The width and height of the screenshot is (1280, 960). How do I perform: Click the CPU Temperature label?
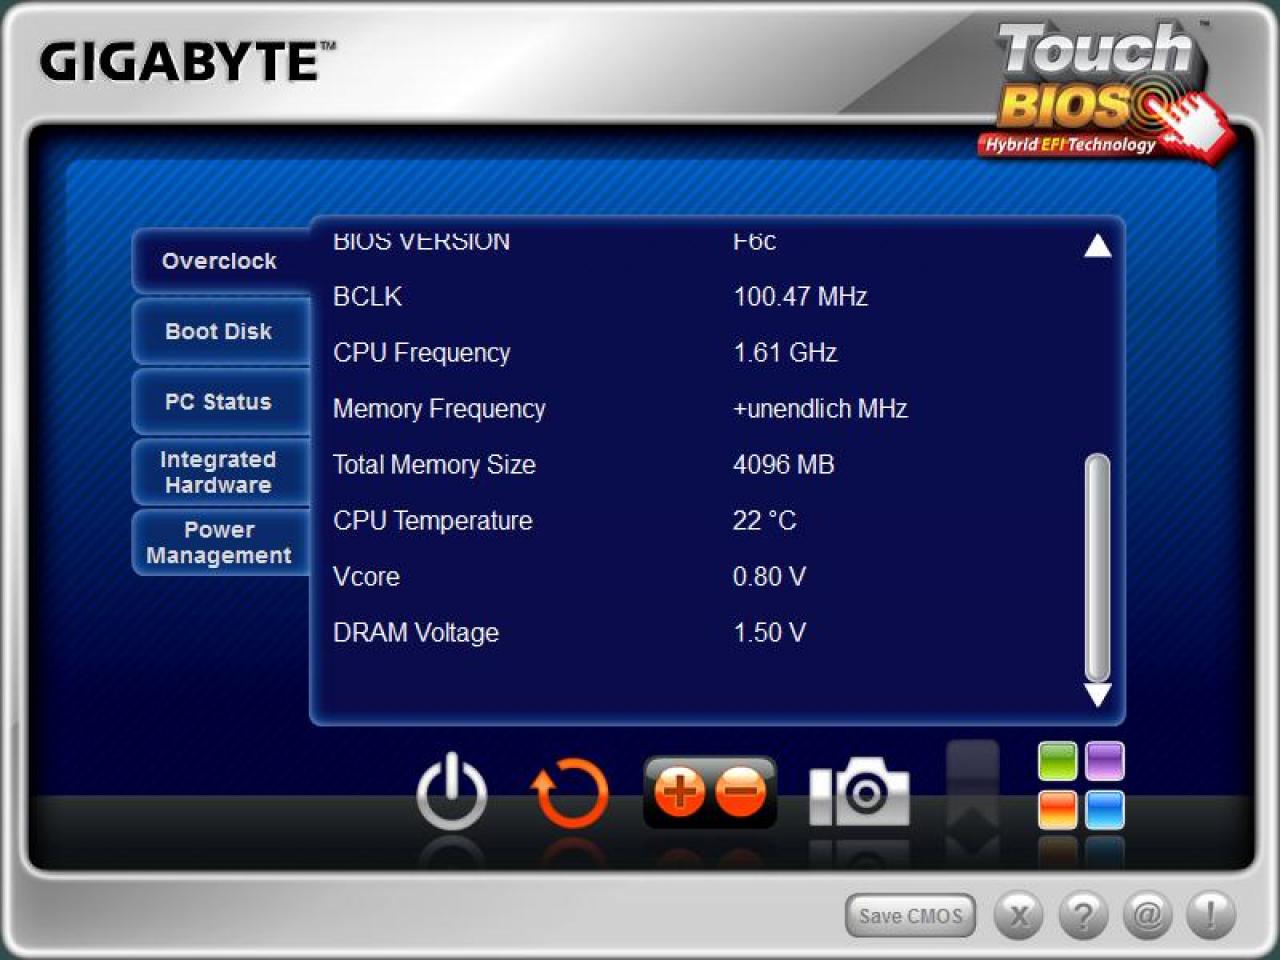(433, 520)
